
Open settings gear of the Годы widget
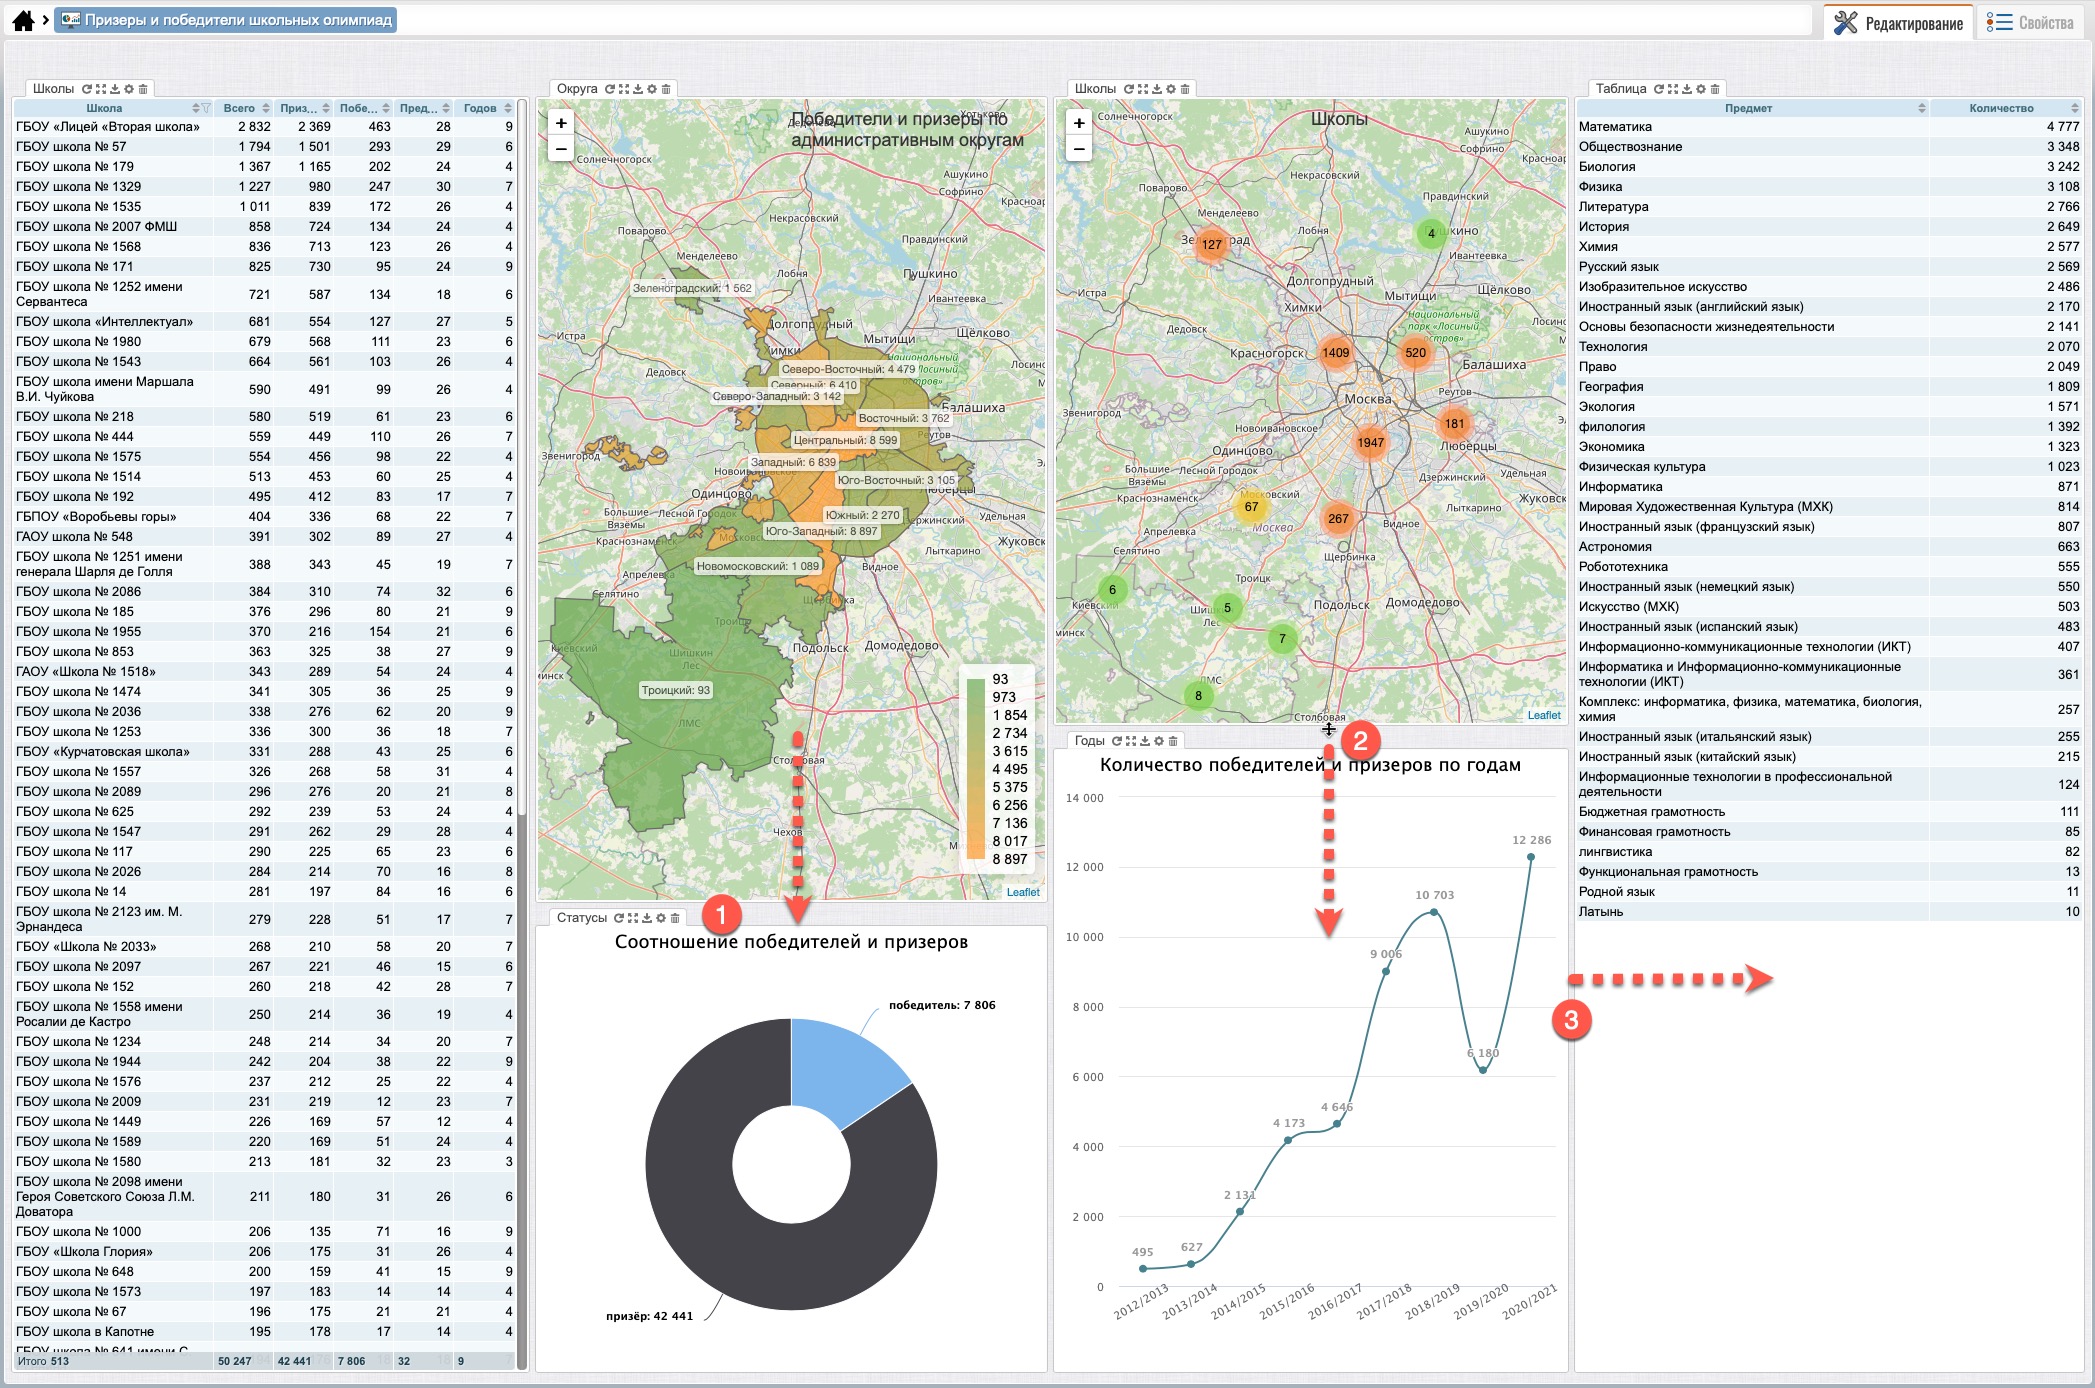point(1159,741)
